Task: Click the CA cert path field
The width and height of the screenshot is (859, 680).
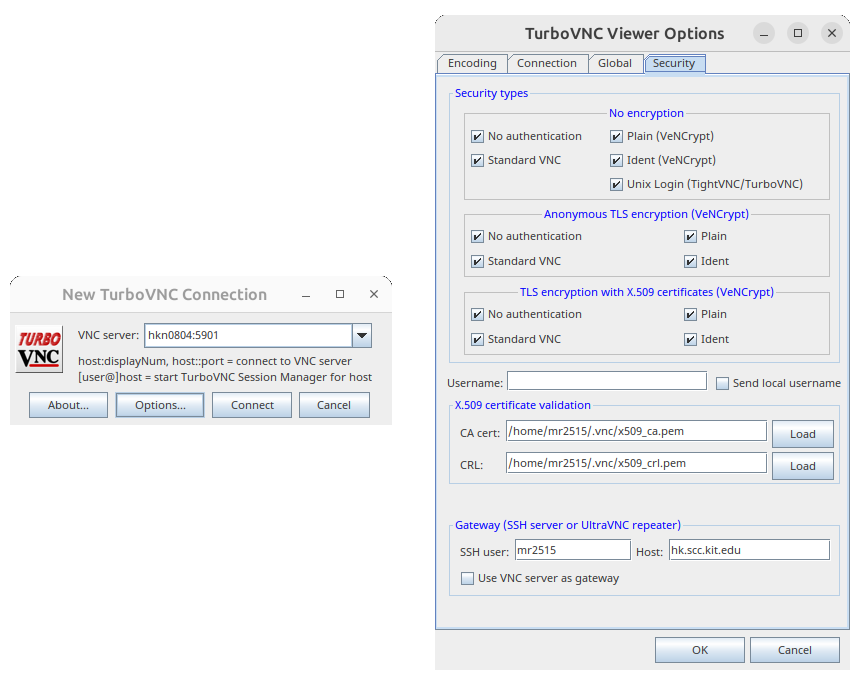Action: click(x=636, y=431)
